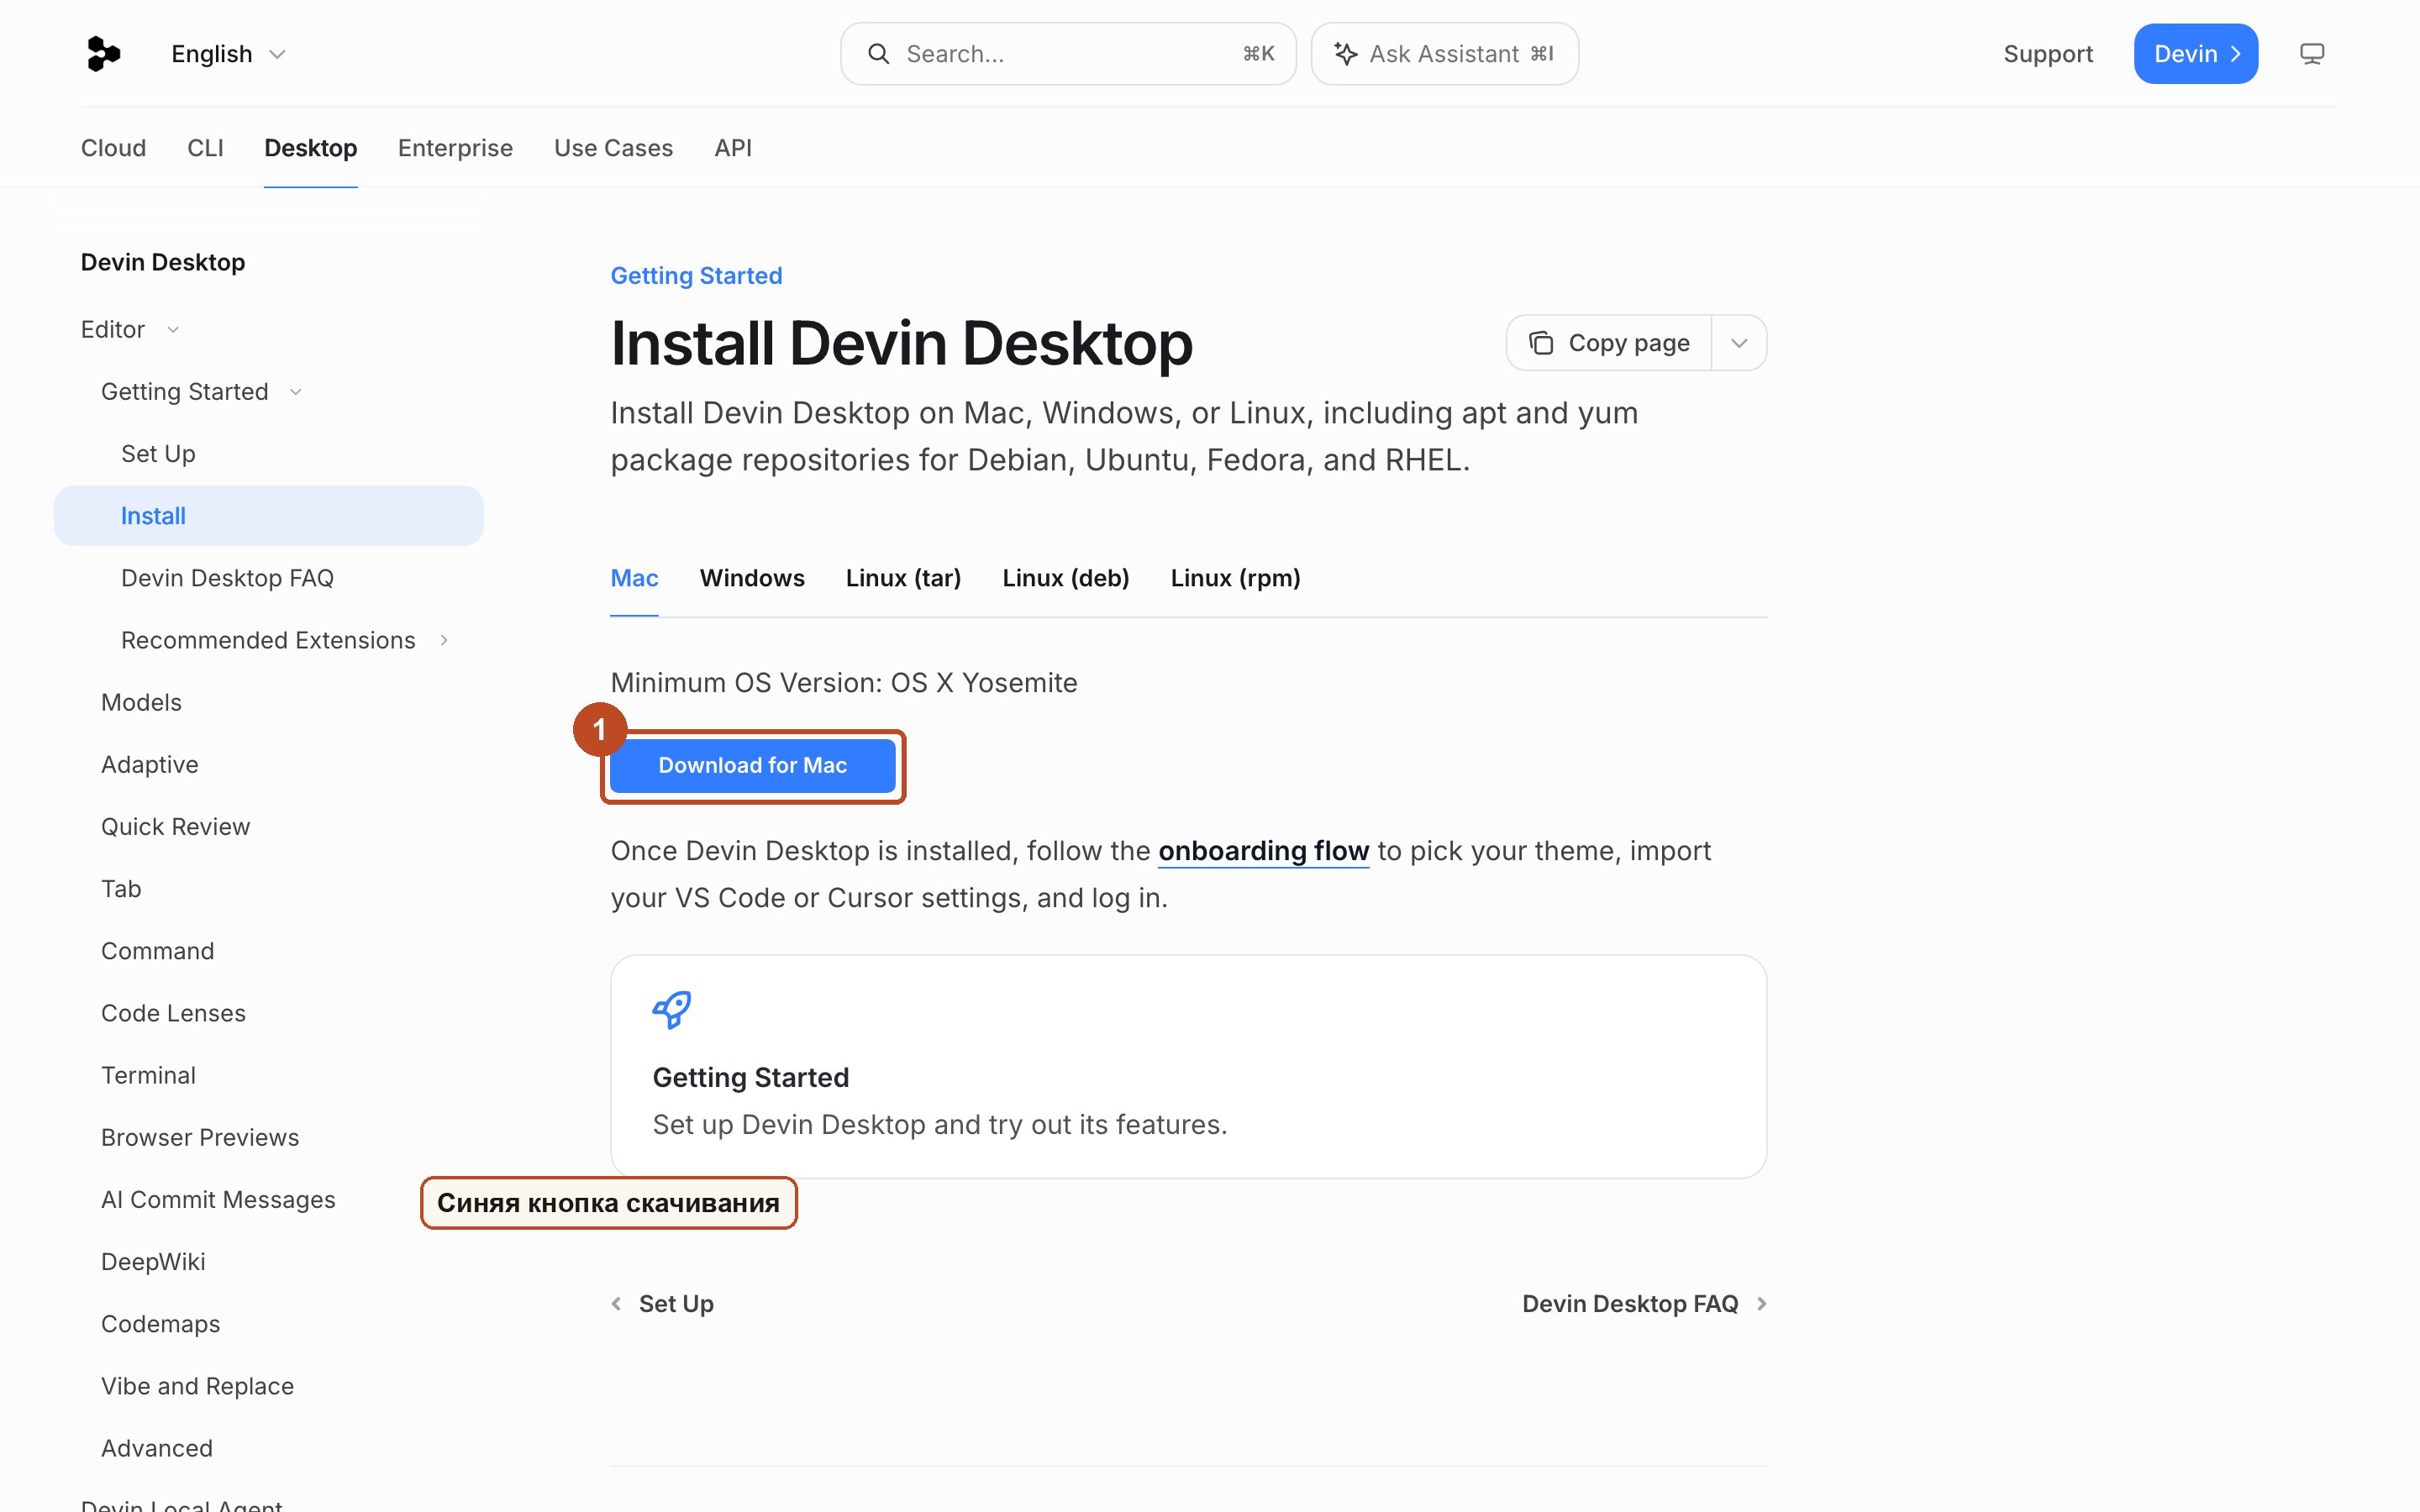
Task: Open DeepWiki in the sidebar
Action: click(x=153, y=1262)
